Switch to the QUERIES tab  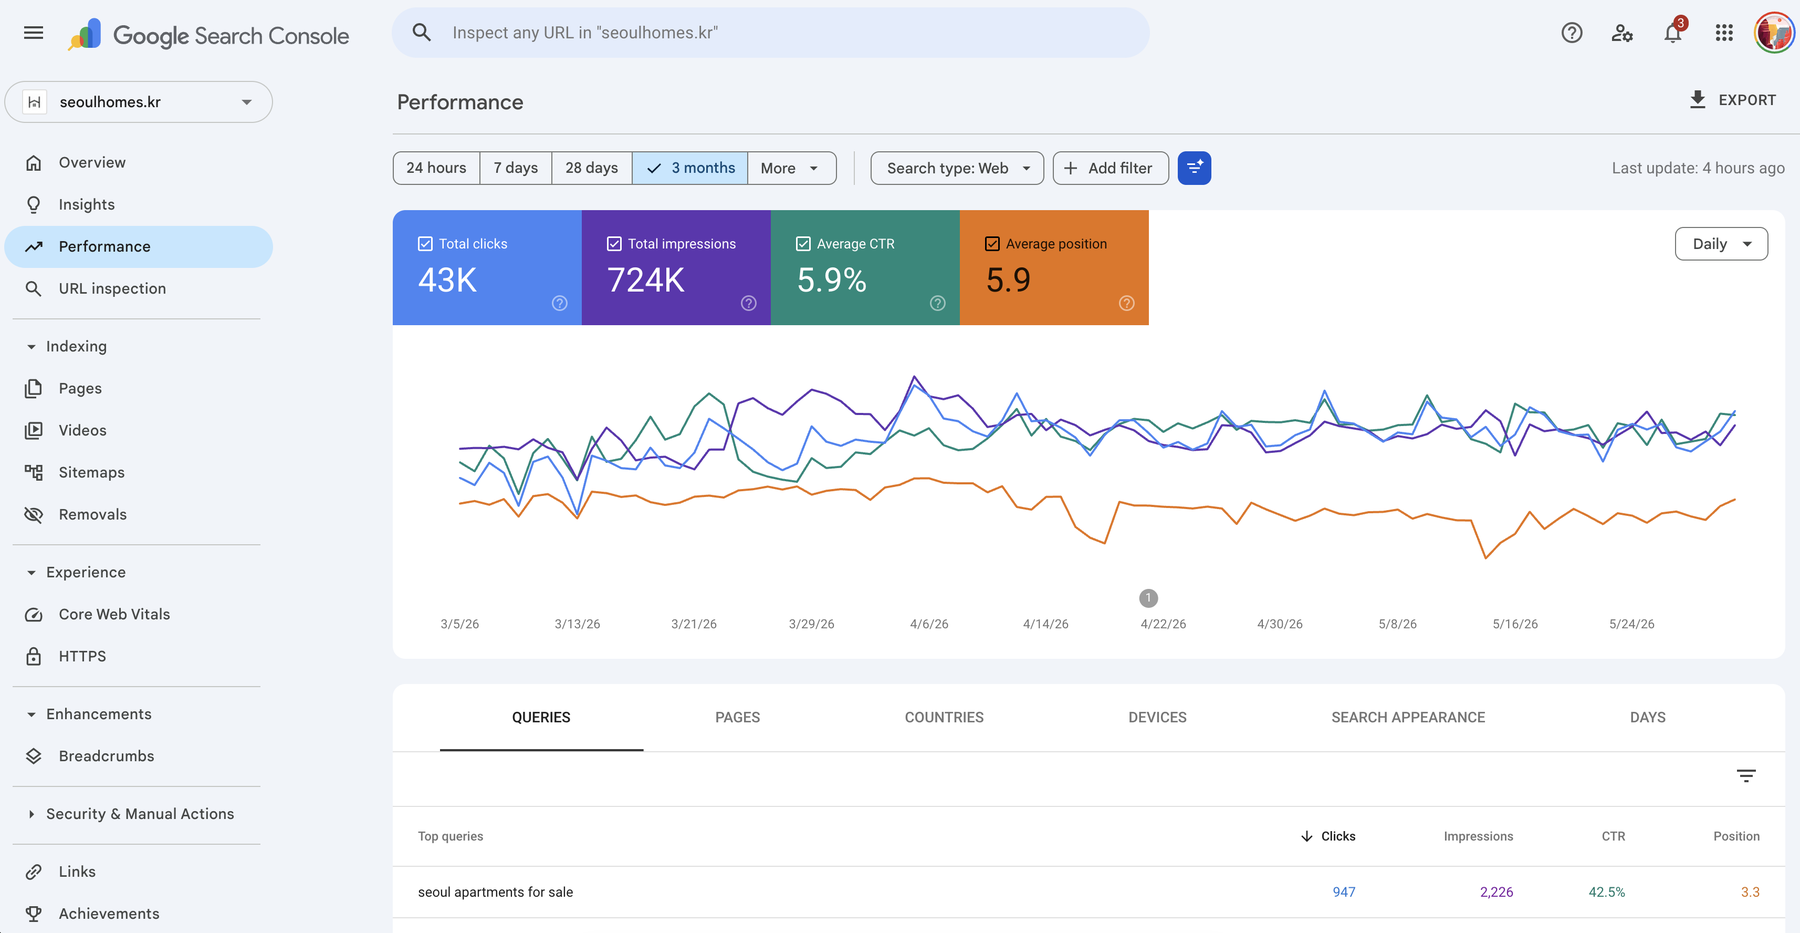(x=541, y=718)
